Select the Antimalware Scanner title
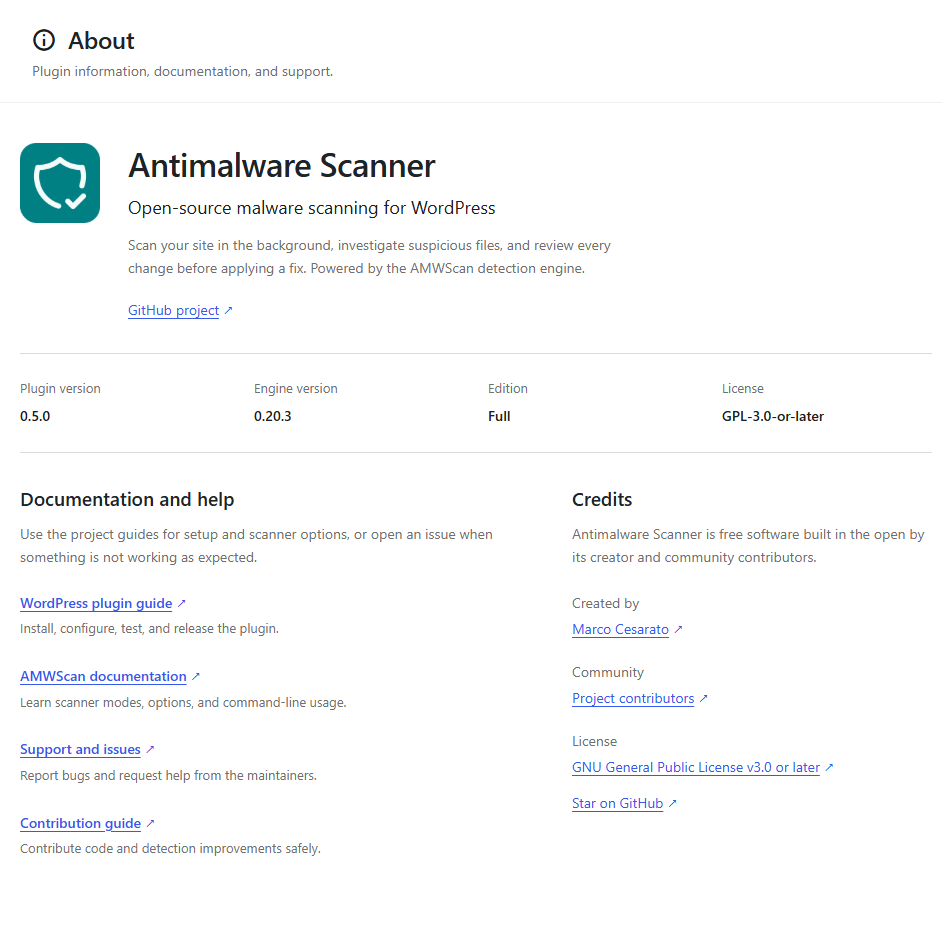 click(x=282, y=166)
